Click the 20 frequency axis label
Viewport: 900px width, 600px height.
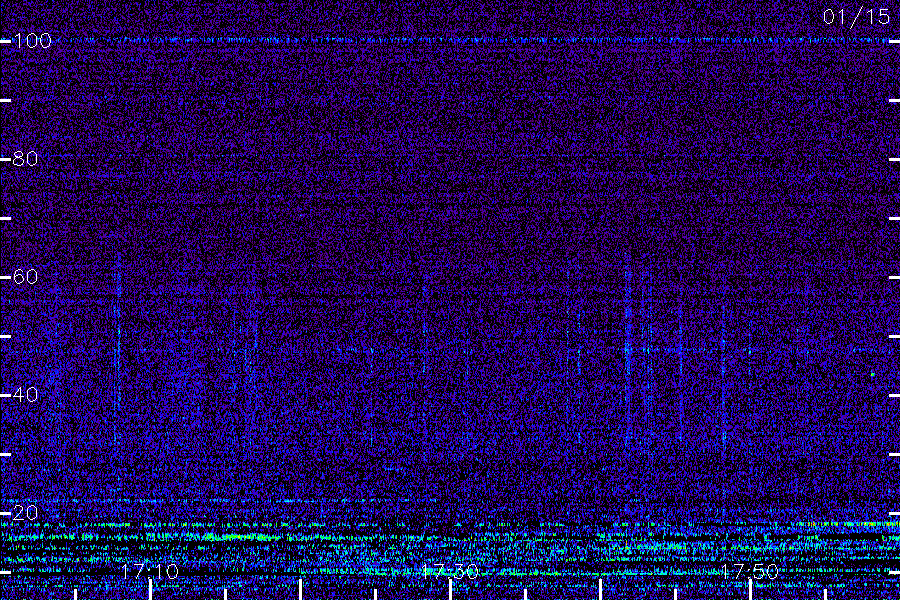[25, 513]
